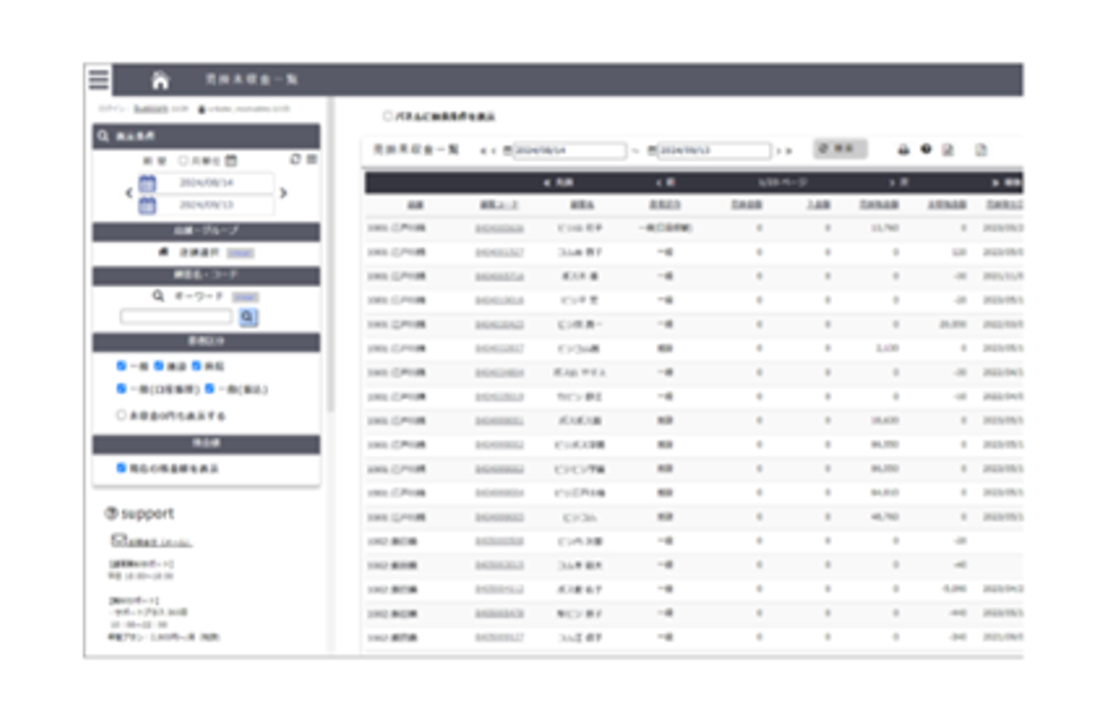This screenshot has width=1110, height=720.
Task: Click the refresh icon in search conditions panel
Action: pos(295,160)
